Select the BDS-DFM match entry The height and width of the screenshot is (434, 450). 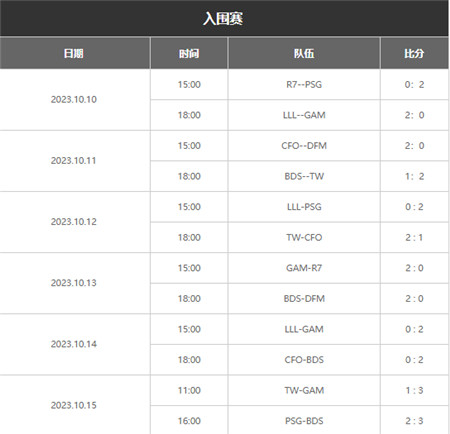tap(304, 299)
